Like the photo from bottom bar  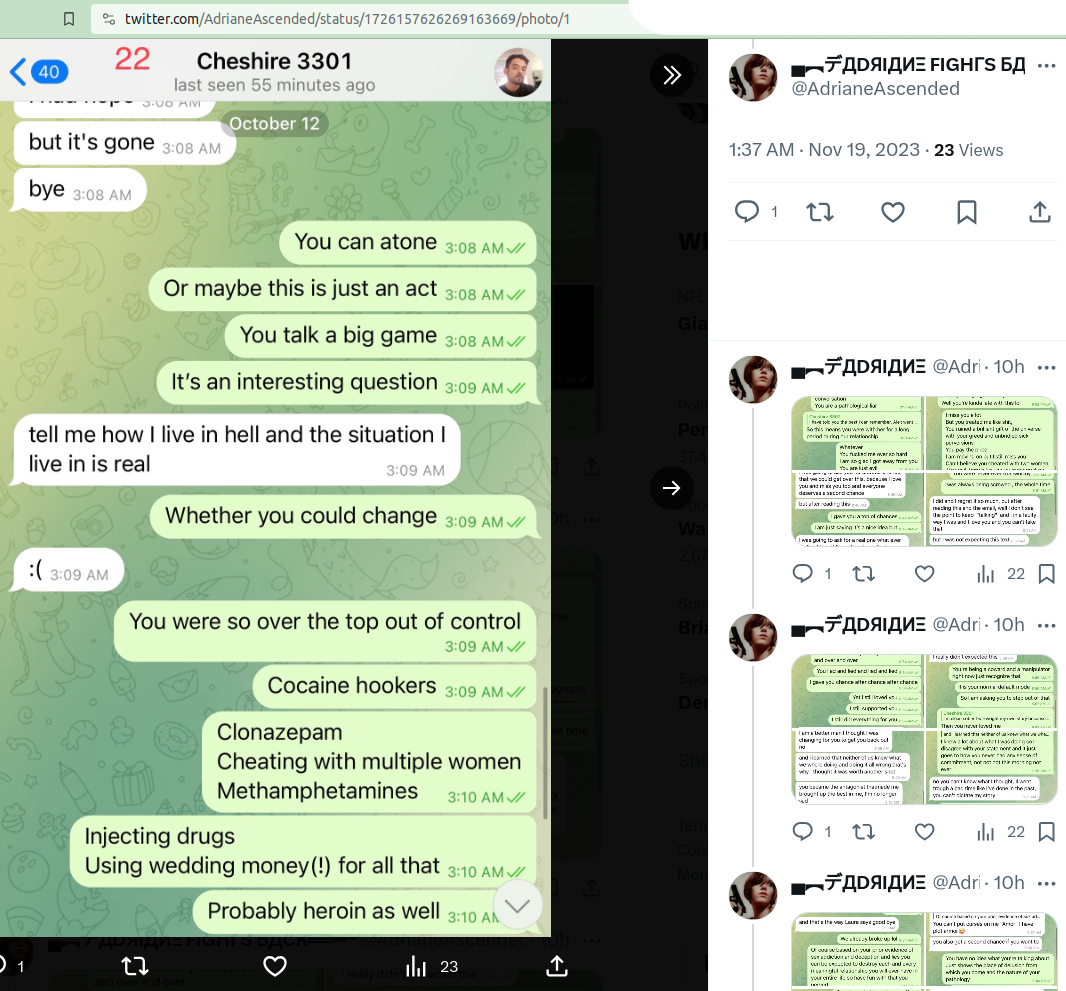click(275, 966)
